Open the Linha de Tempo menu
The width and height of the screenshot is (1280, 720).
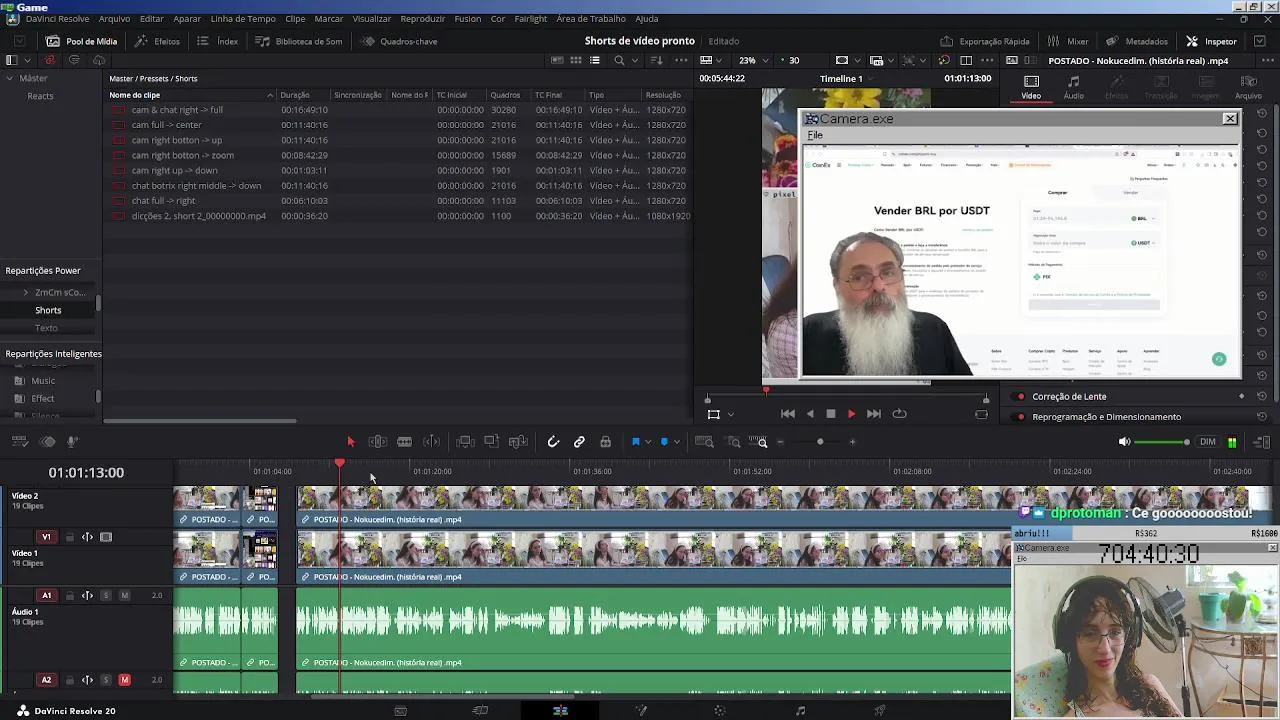point(243,19)
